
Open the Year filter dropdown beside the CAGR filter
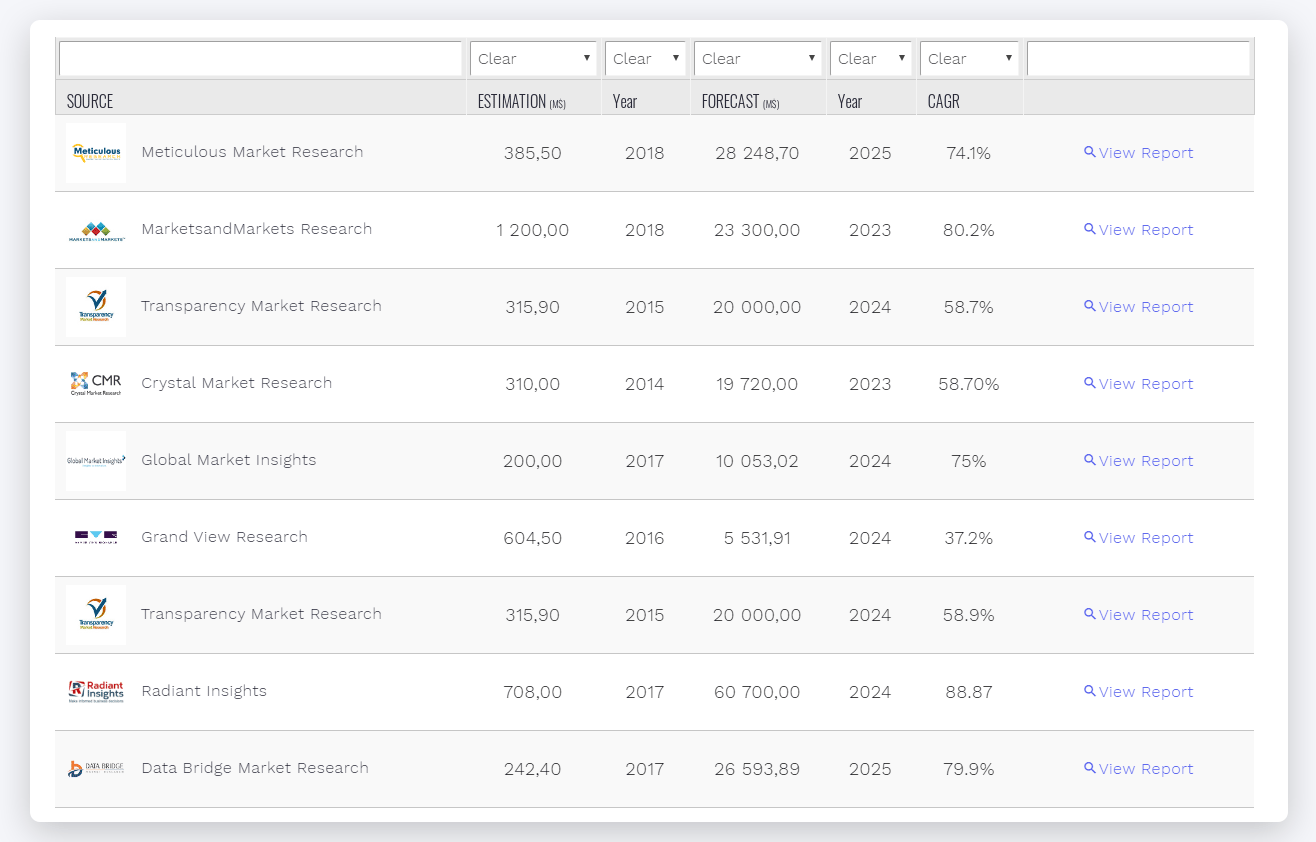871,58
